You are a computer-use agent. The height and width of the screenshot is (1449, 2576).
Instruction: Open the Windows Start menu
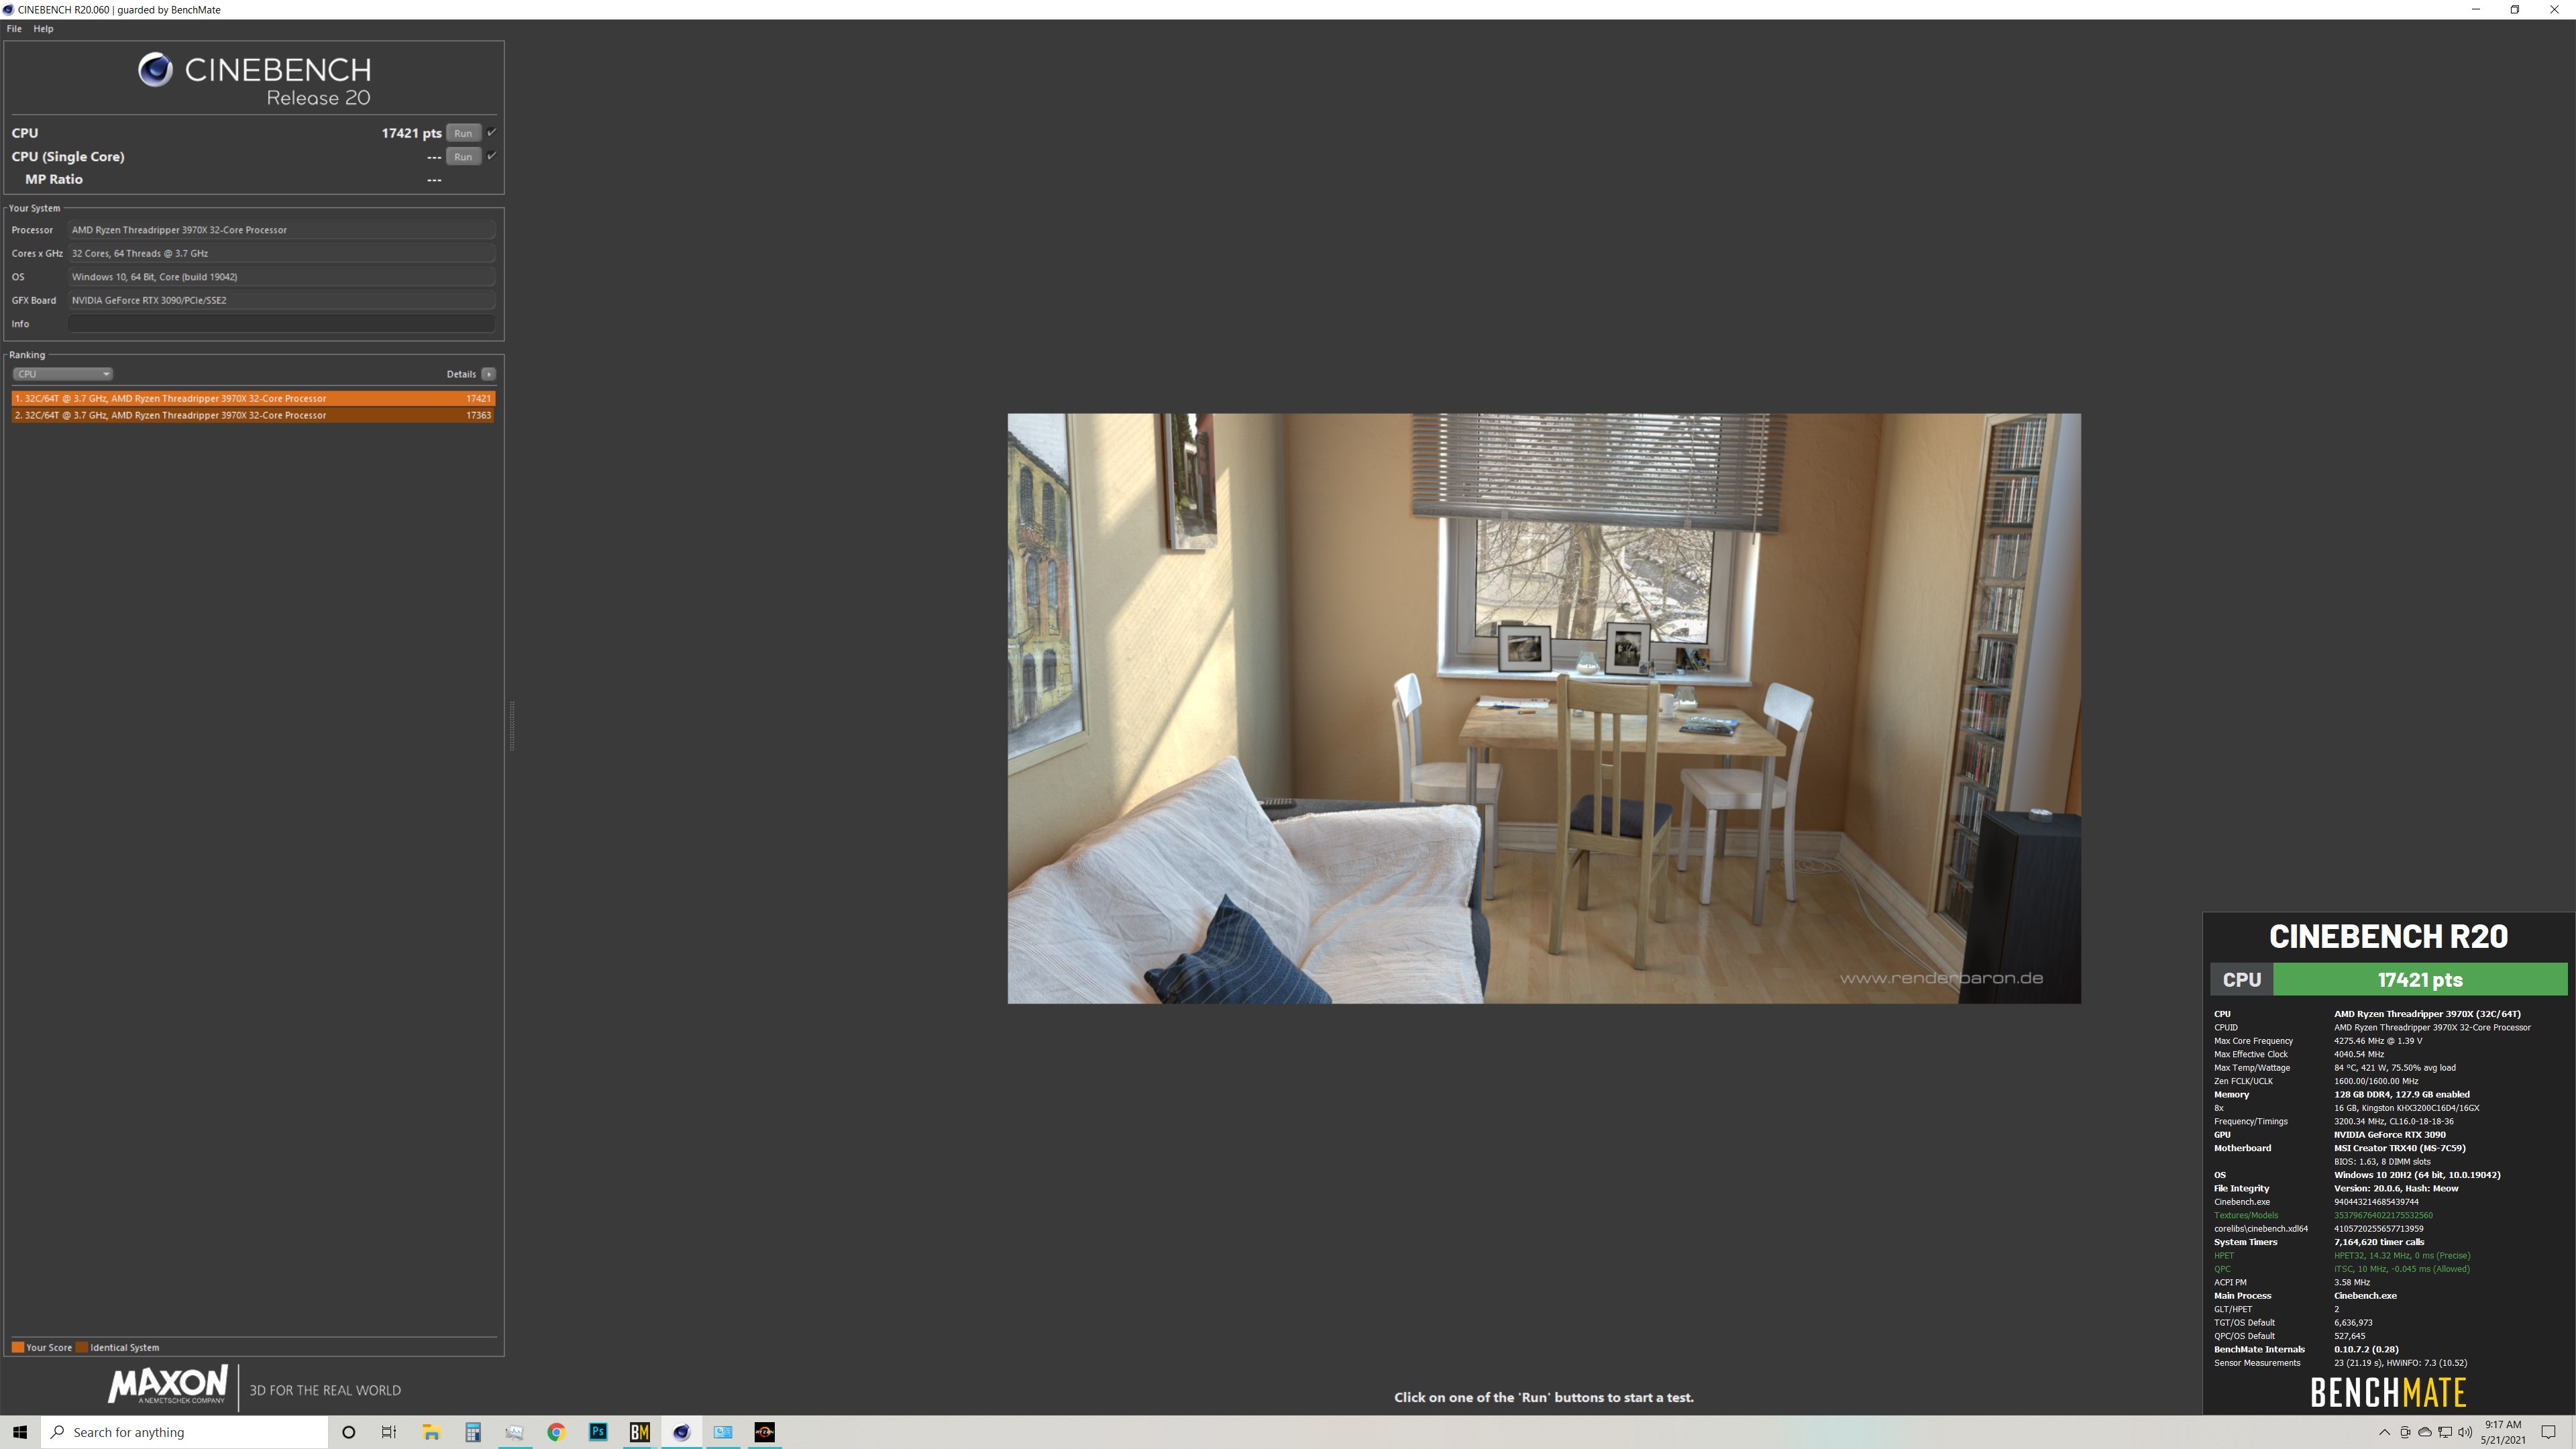pos(20,1432)
